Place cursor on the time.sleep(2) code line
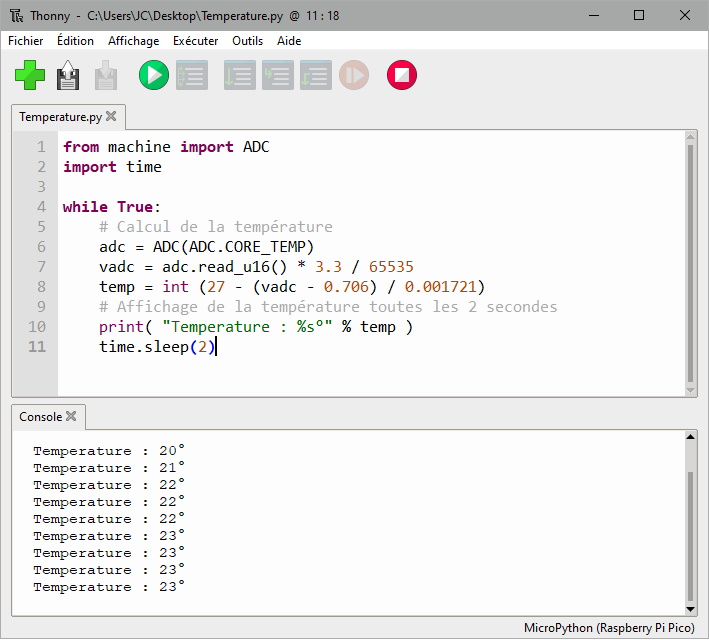 pos(156,347)
